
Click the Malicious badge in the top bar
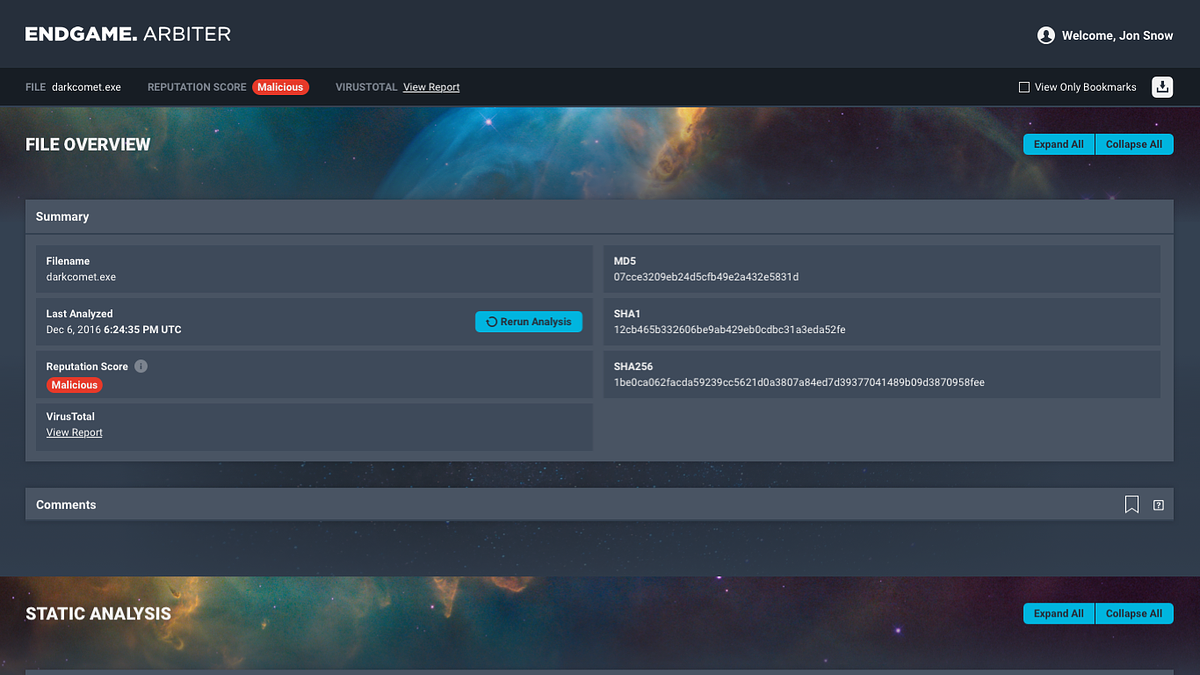pos(280,87)
